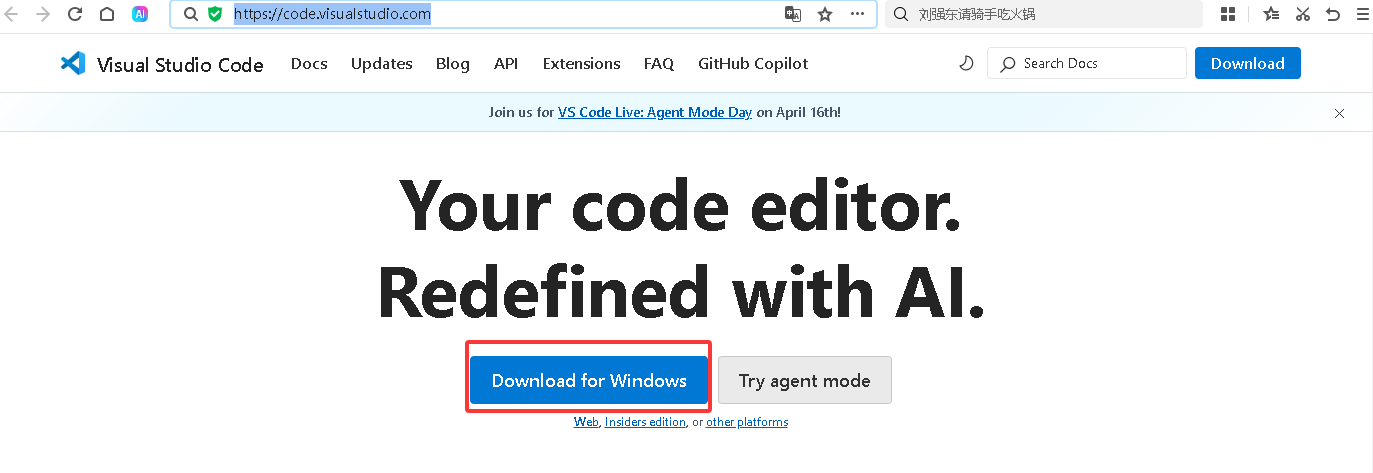Click the browser search field
Screen dimensions: 1373x473
pos(1044,14)
